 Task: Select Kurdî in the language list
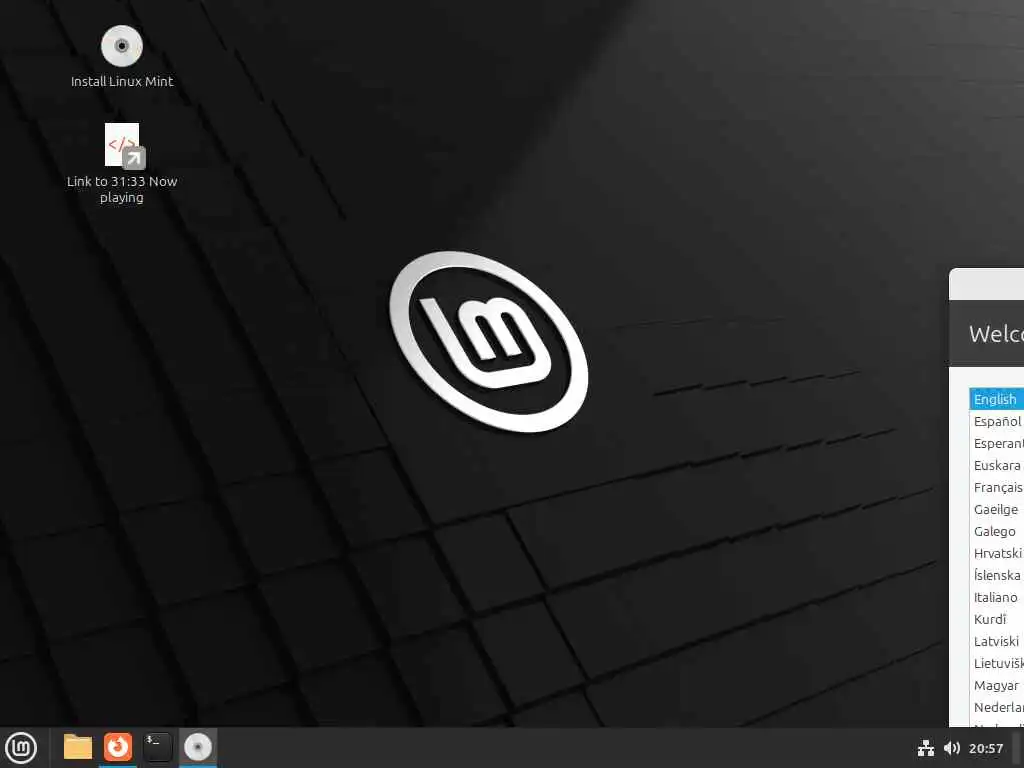pos(997,619)
